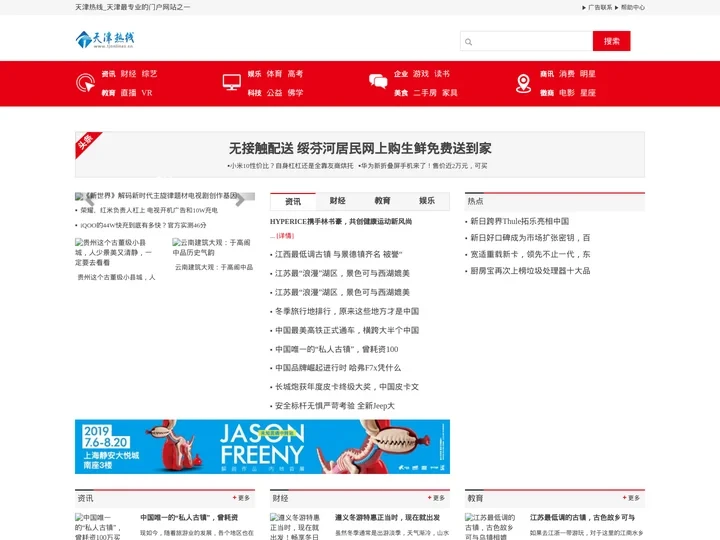Go to 娱乐 in the red navigation bar
Screen dimensions: 720x540
click(254, 74)
